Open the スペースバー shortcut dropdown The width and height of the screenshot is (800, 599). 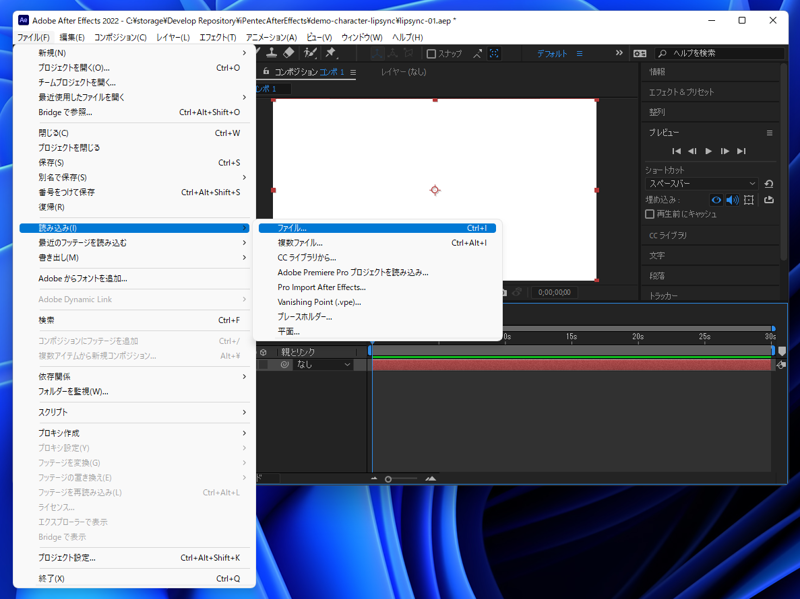coord(700,184)
